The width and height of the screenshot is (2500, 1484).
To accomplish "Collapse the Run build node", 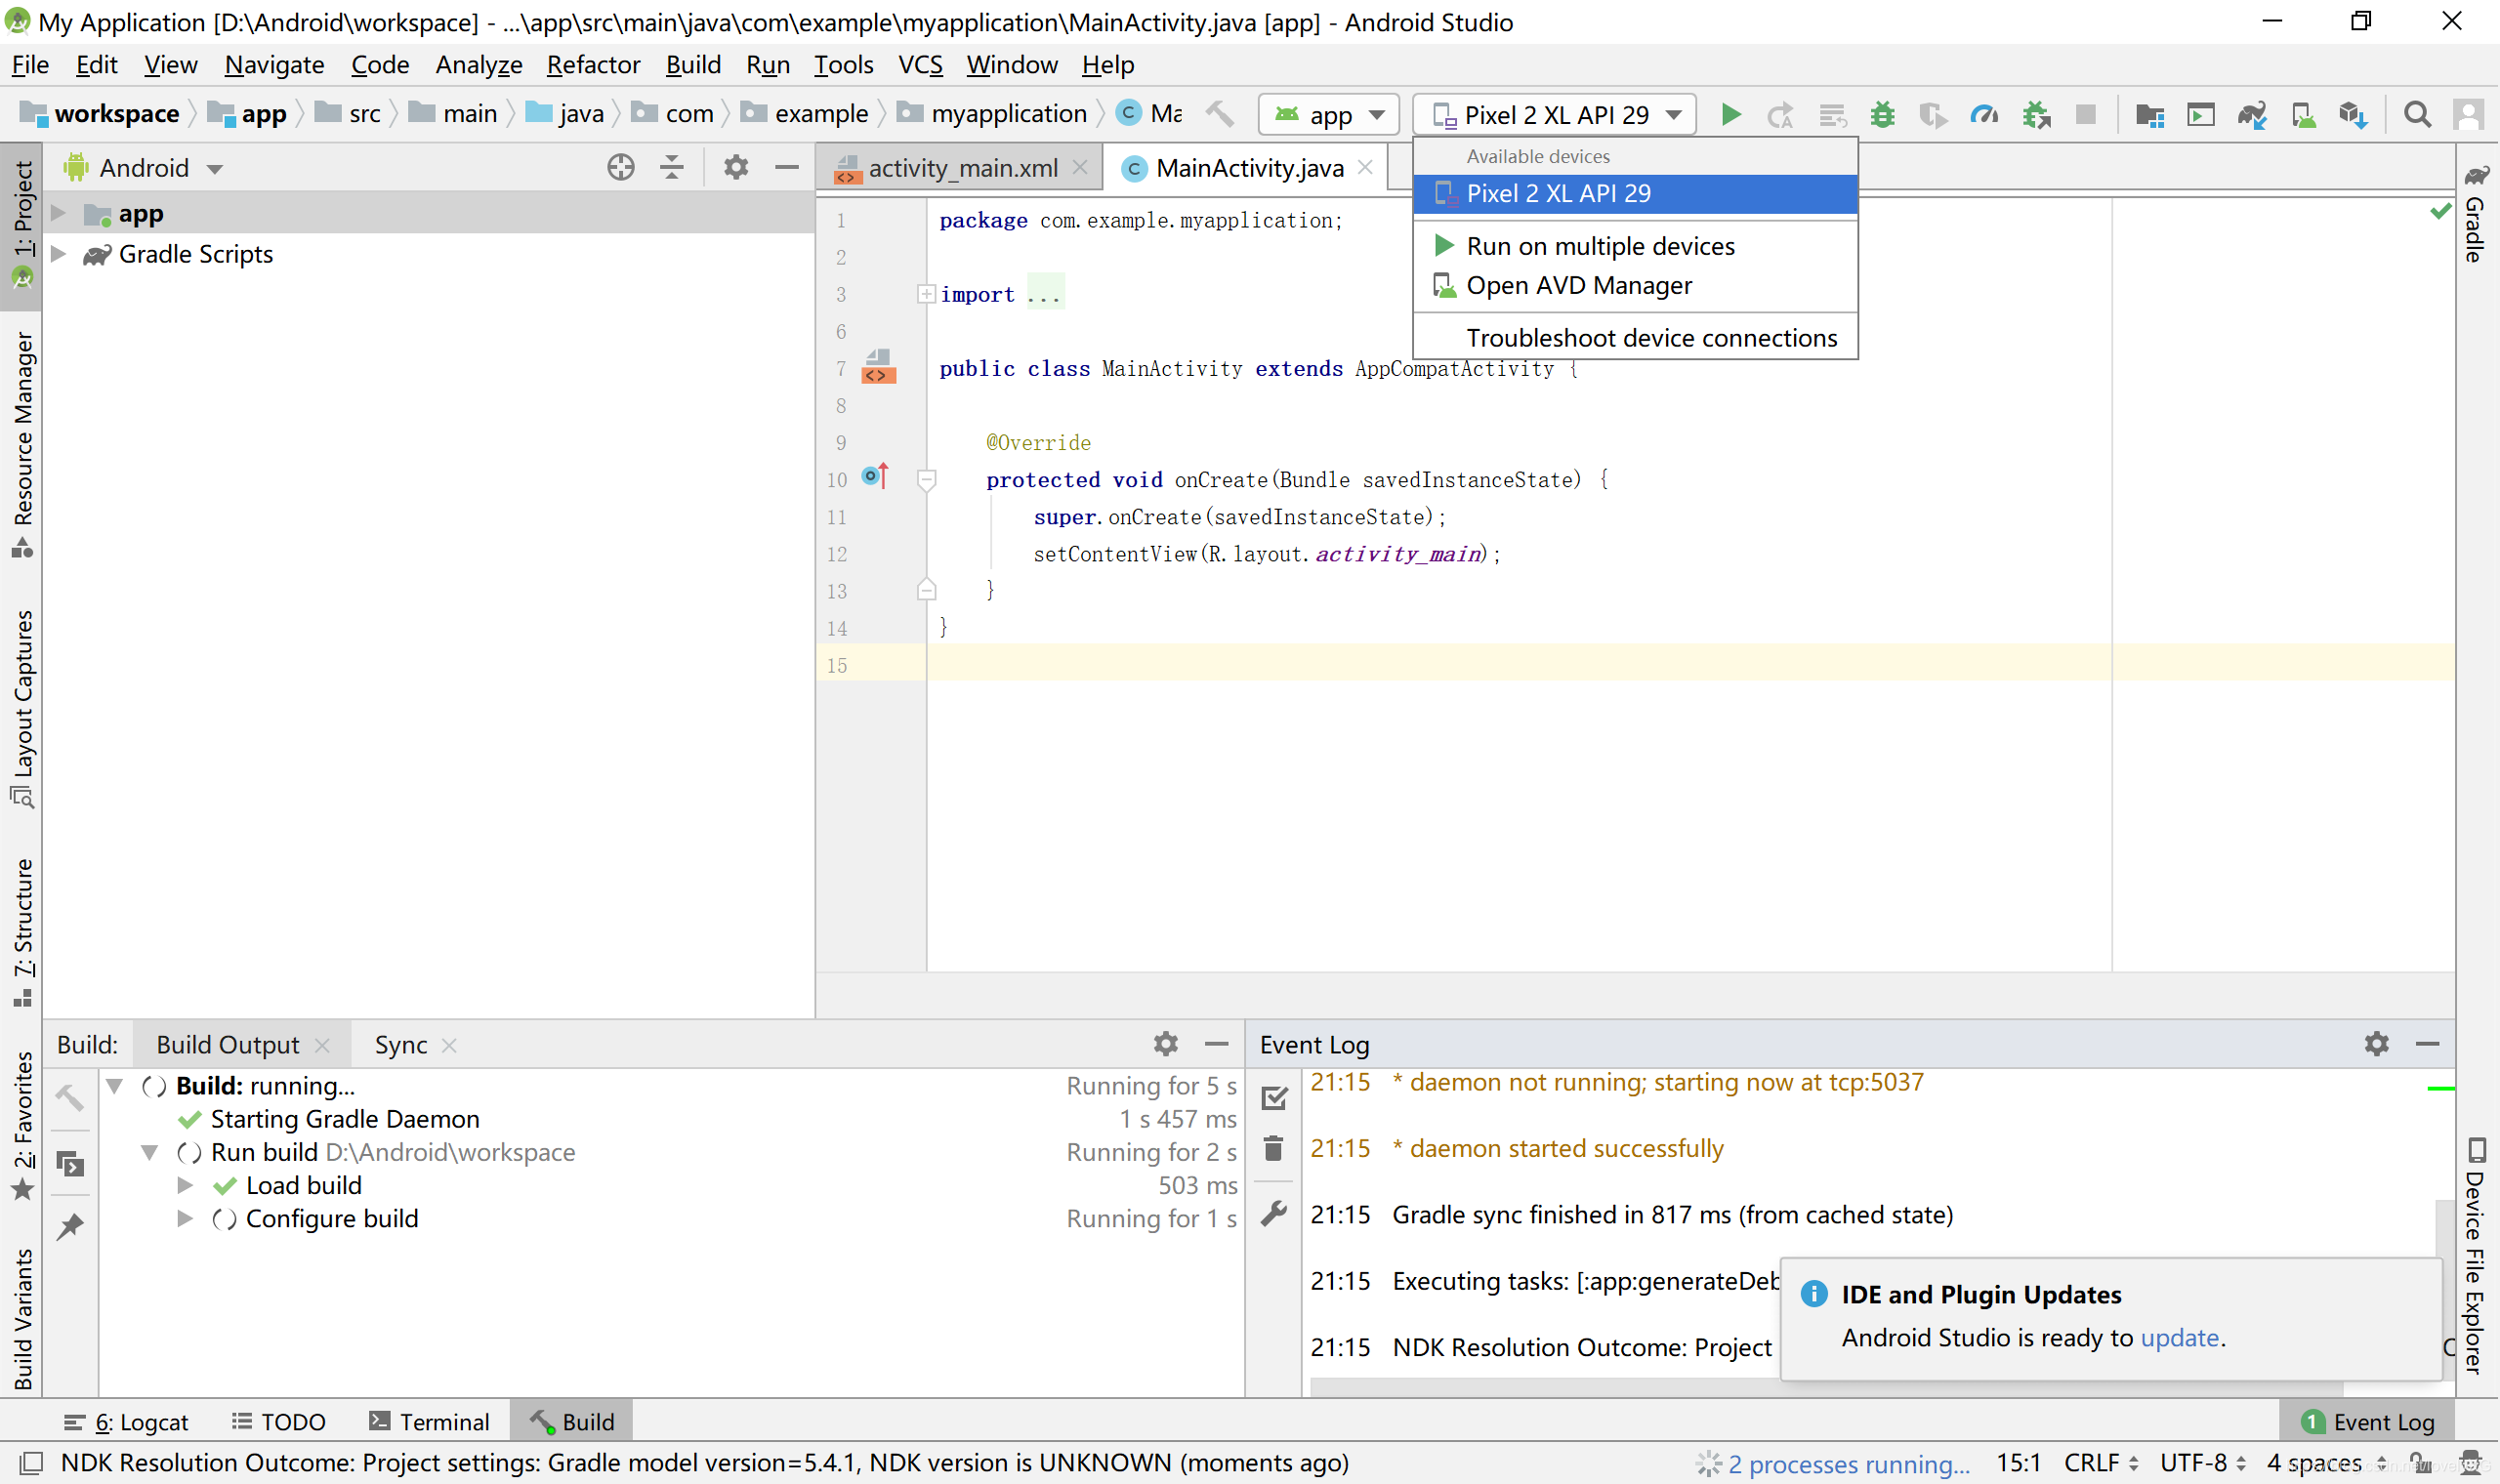I will (x=150, y=1152).
